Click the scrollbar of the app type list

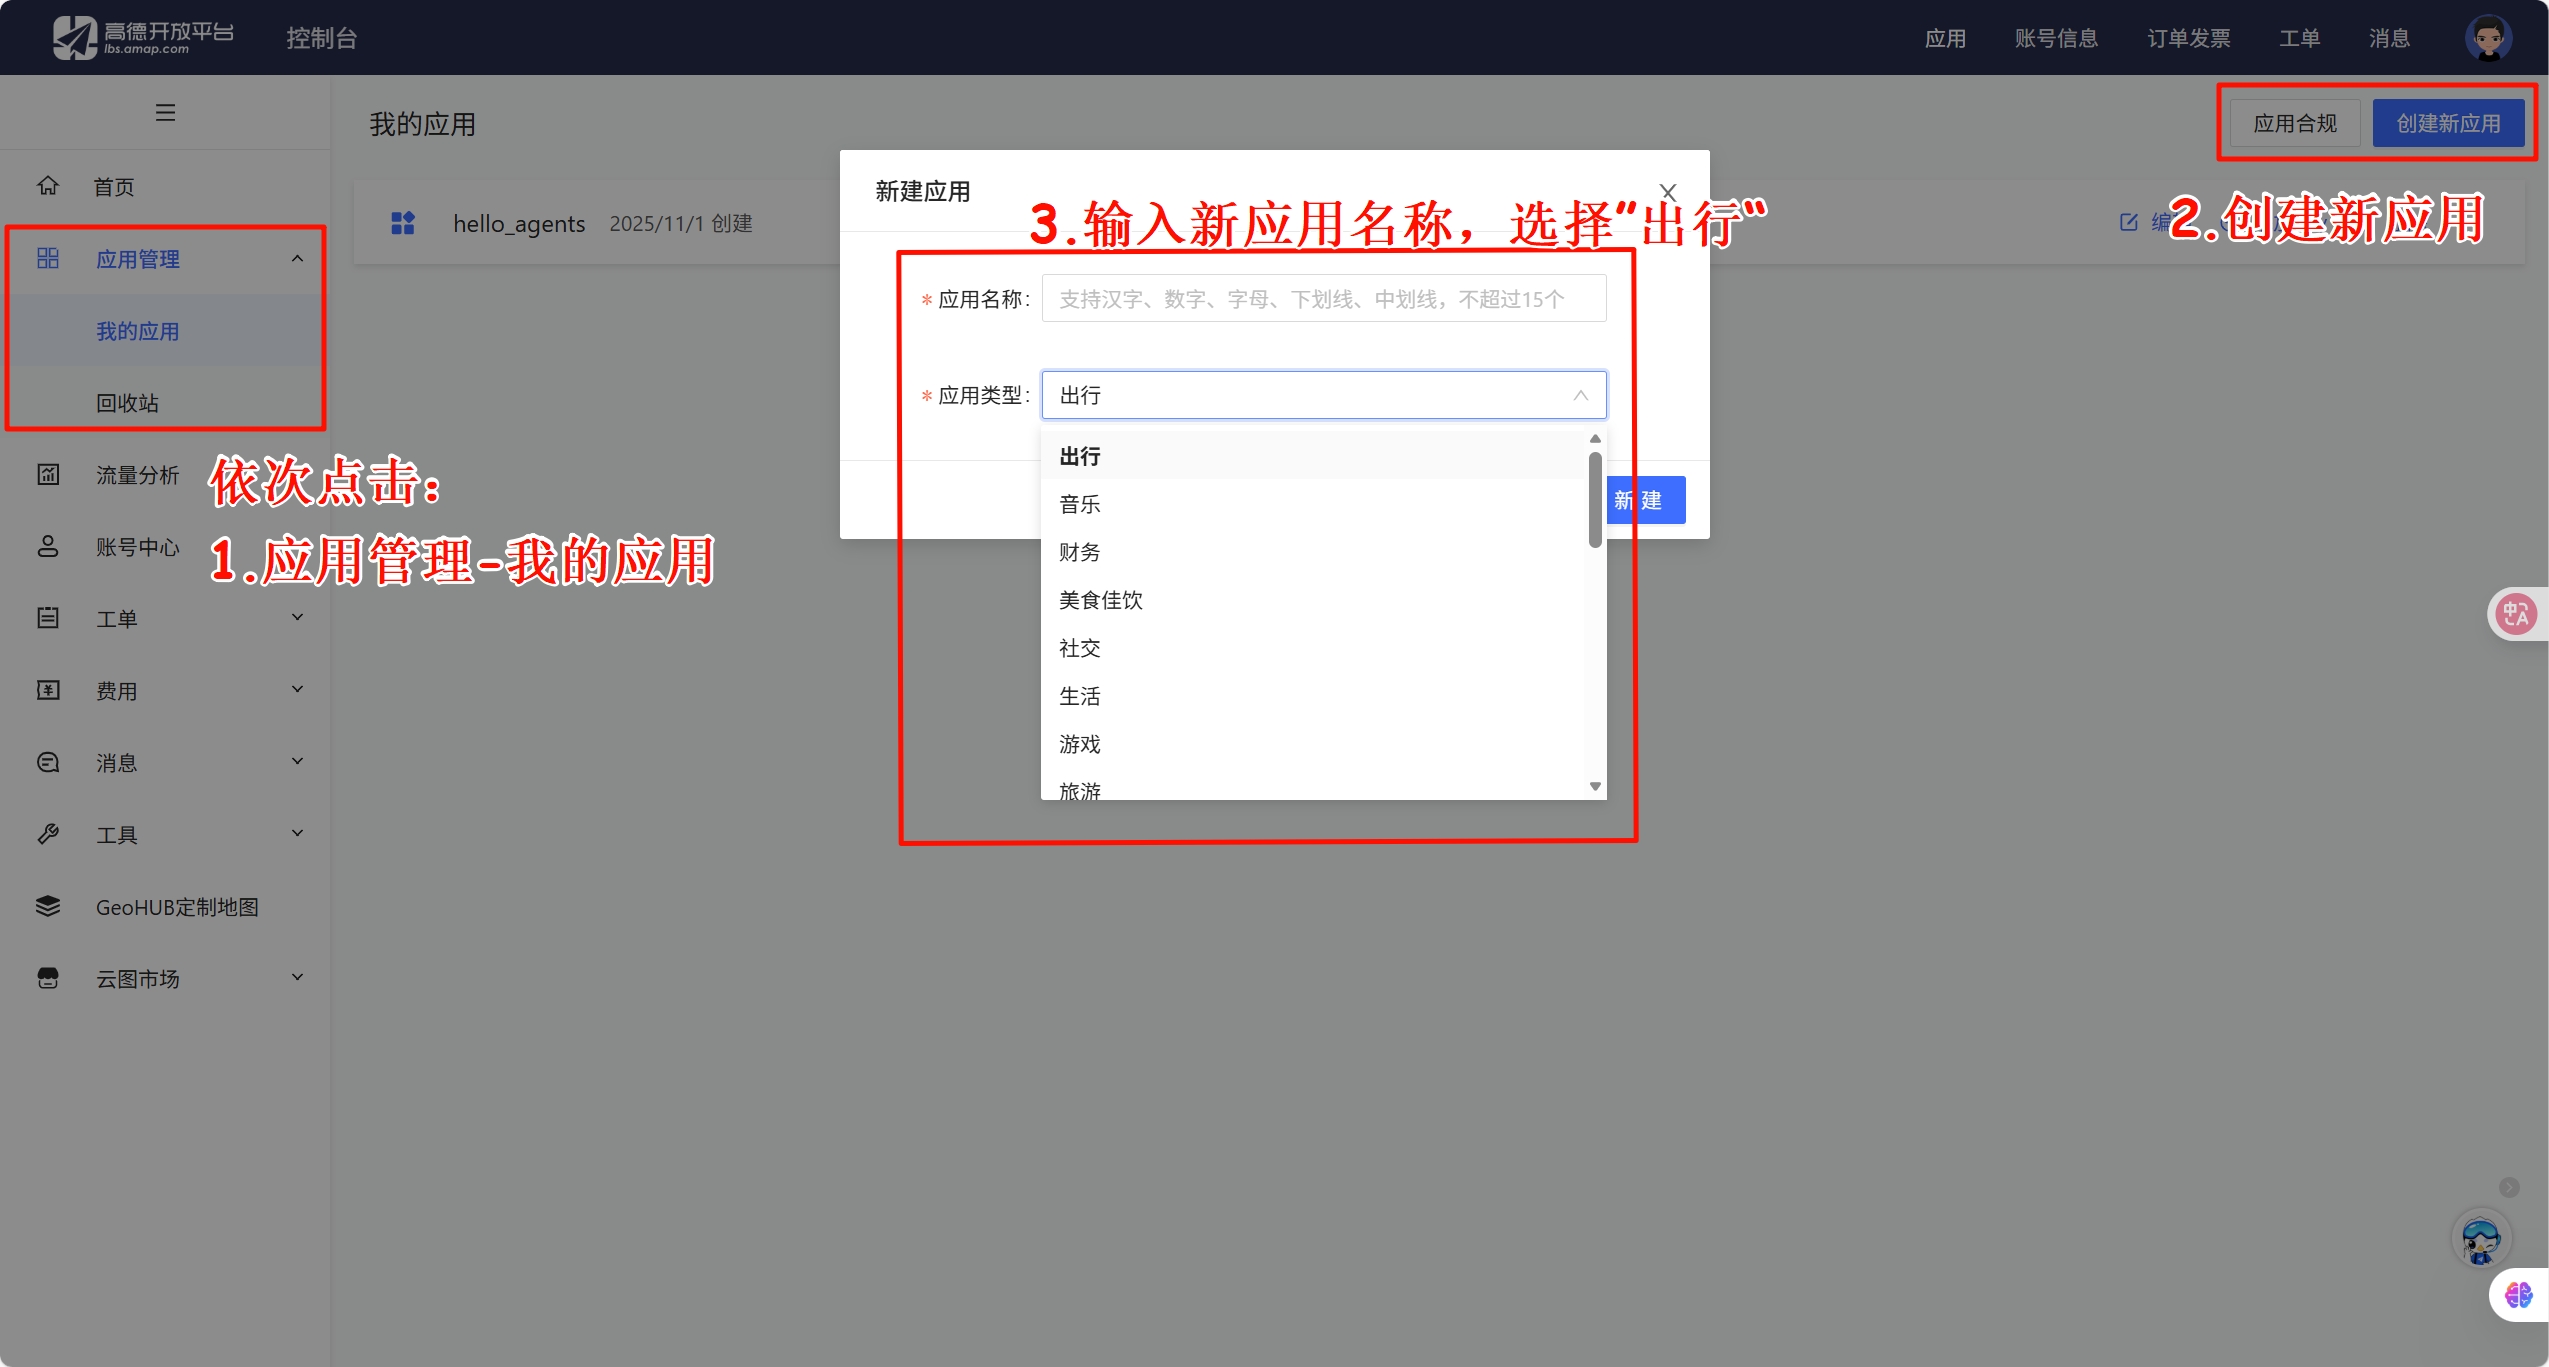(1593, 500)
